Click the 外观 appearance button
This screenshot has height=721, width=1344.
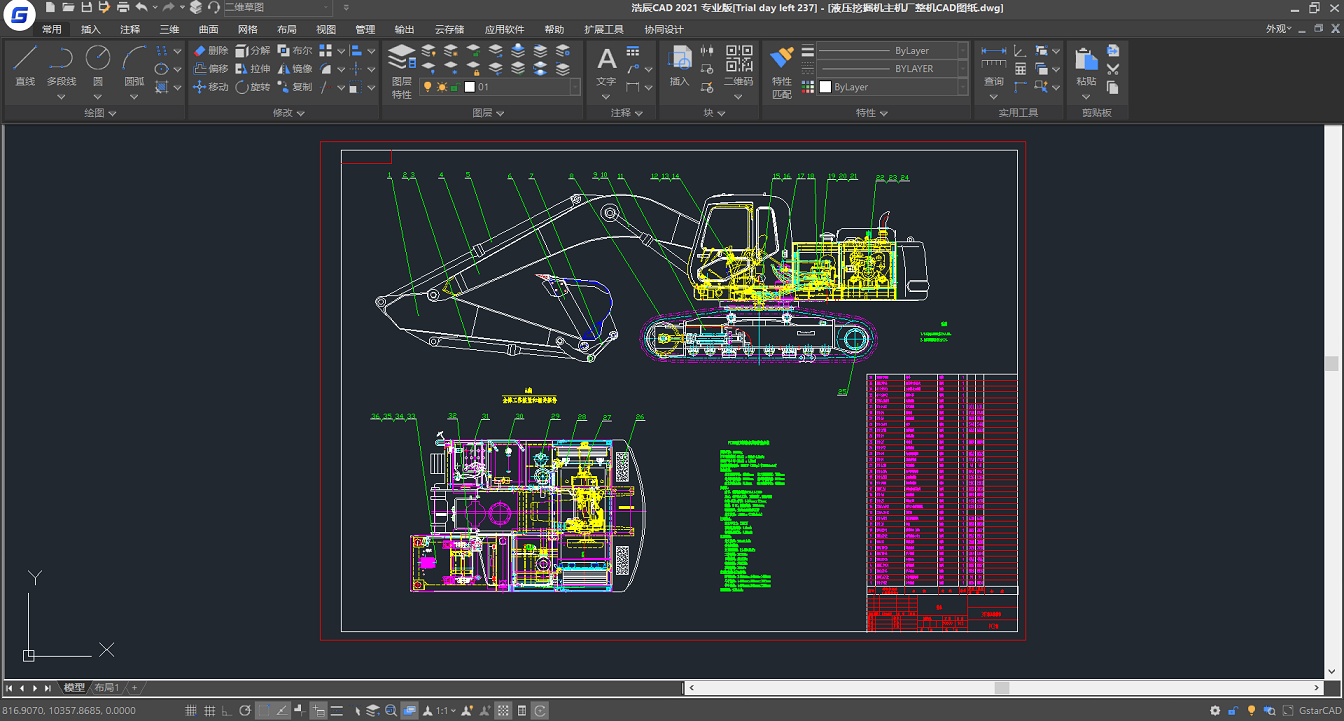click(x=1278, y=30)
